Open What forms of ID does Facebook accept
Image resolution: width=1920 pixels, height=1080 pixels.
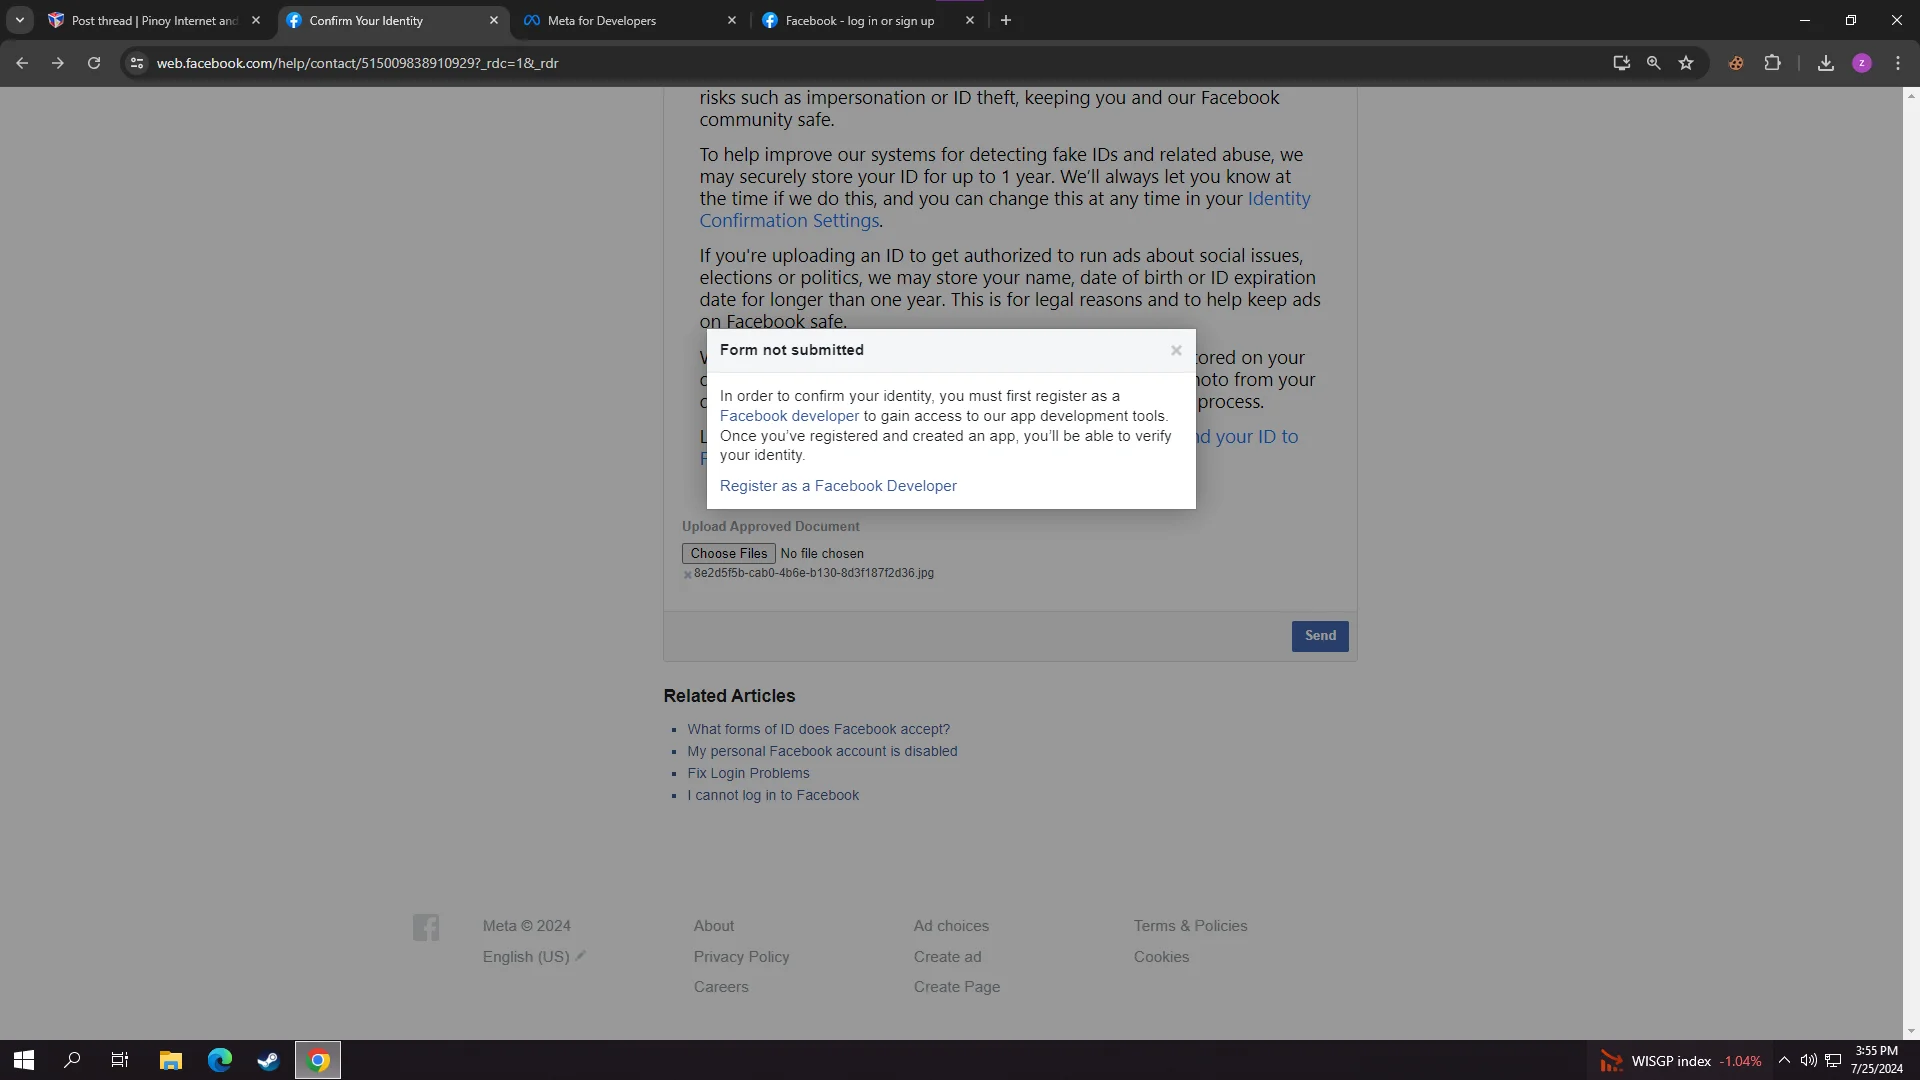(x=818, y=729)
